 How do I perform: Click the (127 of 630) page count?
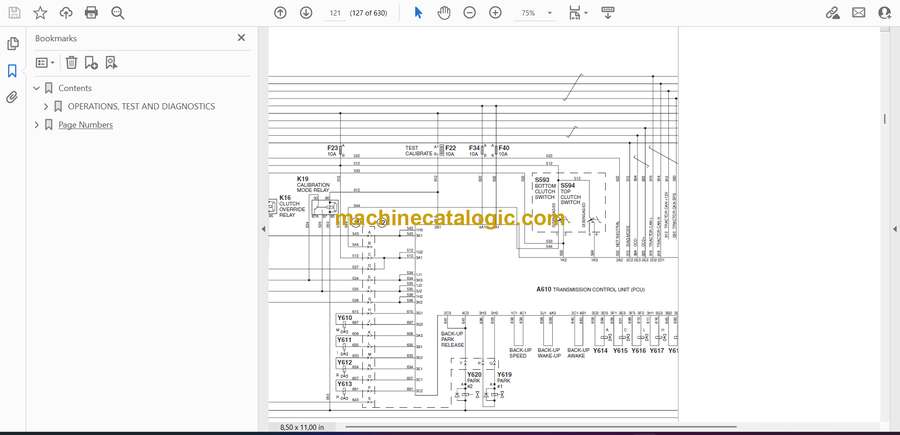click(x=368, y=13)
